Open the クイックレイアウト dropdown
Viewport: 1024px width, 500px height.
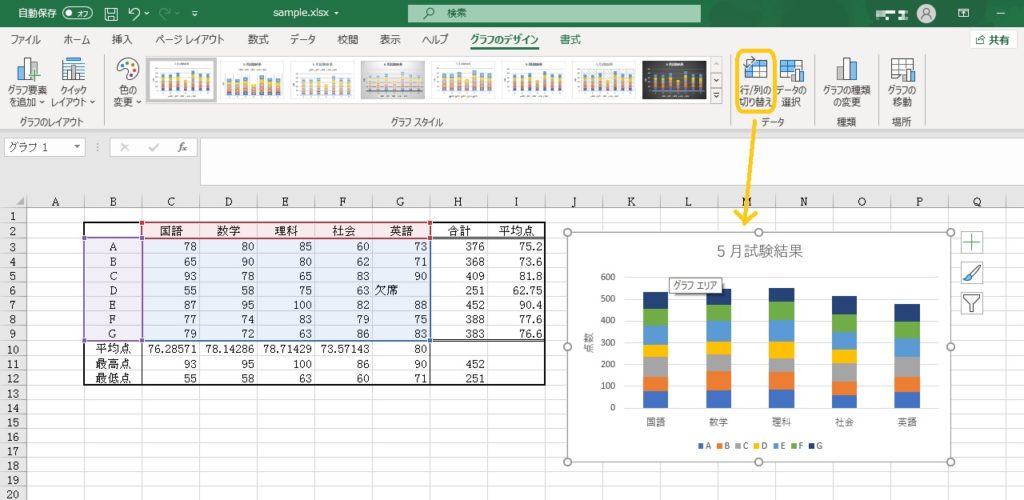pos(74,82)
